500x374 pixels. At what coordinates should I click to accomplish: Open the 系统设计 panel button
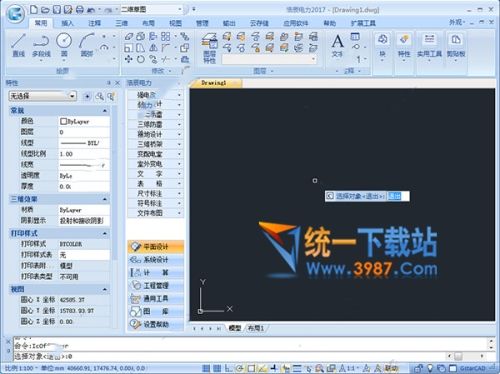tap(156, 260)
